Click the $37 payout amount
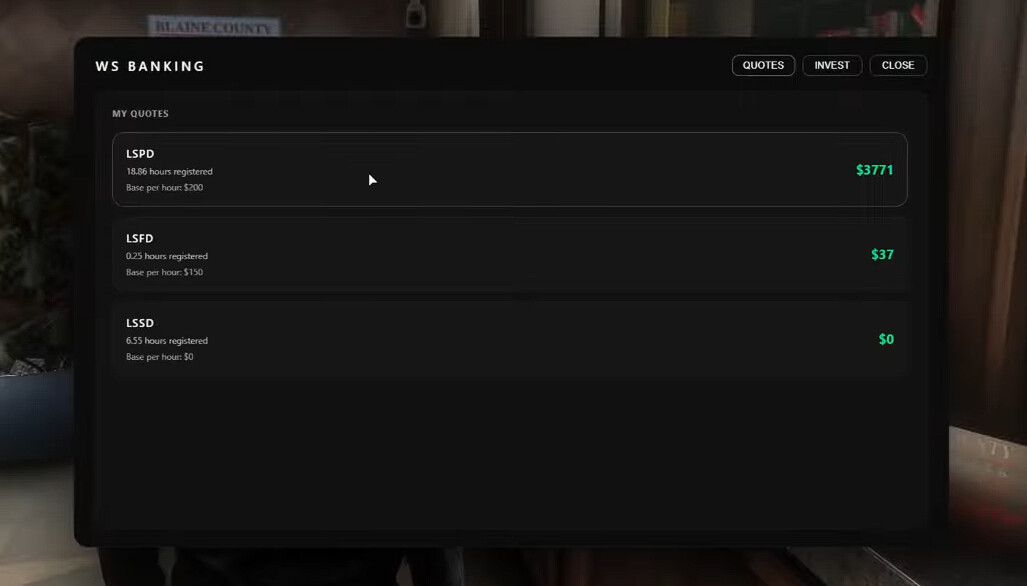The width and height of the screenshot is (1027, 586). pos(882,254)
